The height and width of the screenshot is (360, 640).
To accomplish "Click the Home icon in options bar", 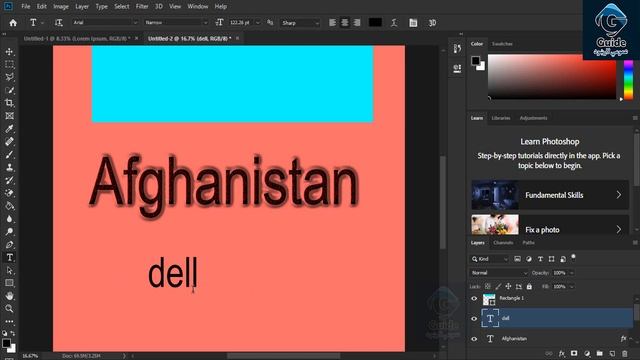I will coord(13,23).
